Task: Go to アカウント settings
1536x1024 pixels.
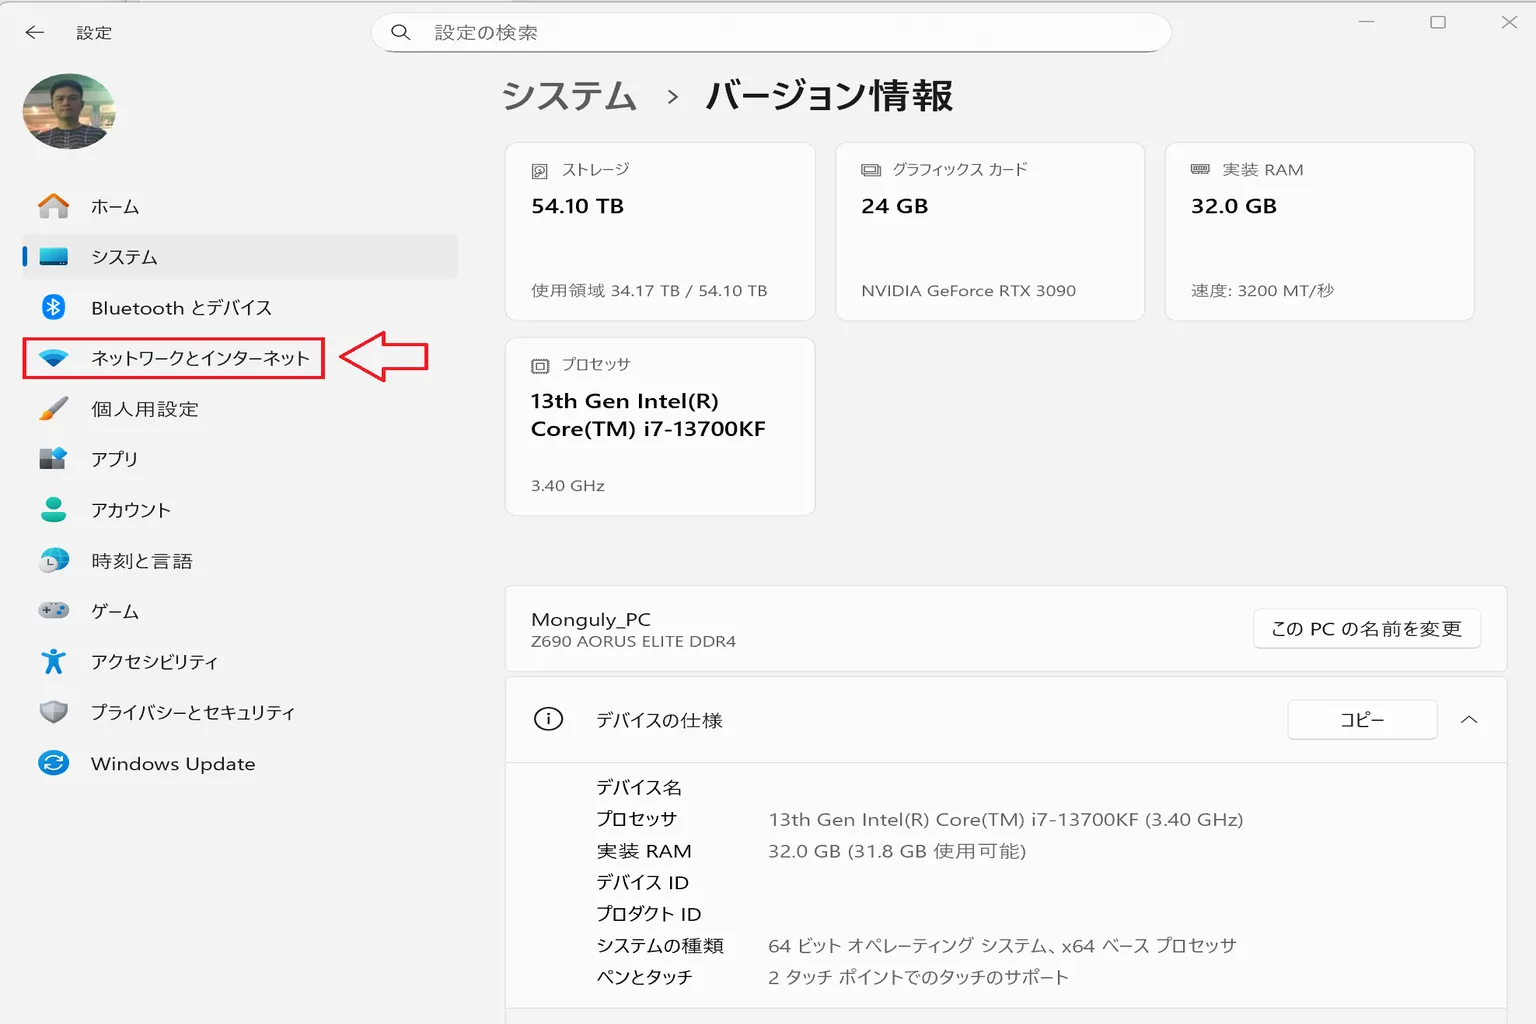Action: pyautogui.click(x=240, y=509)
